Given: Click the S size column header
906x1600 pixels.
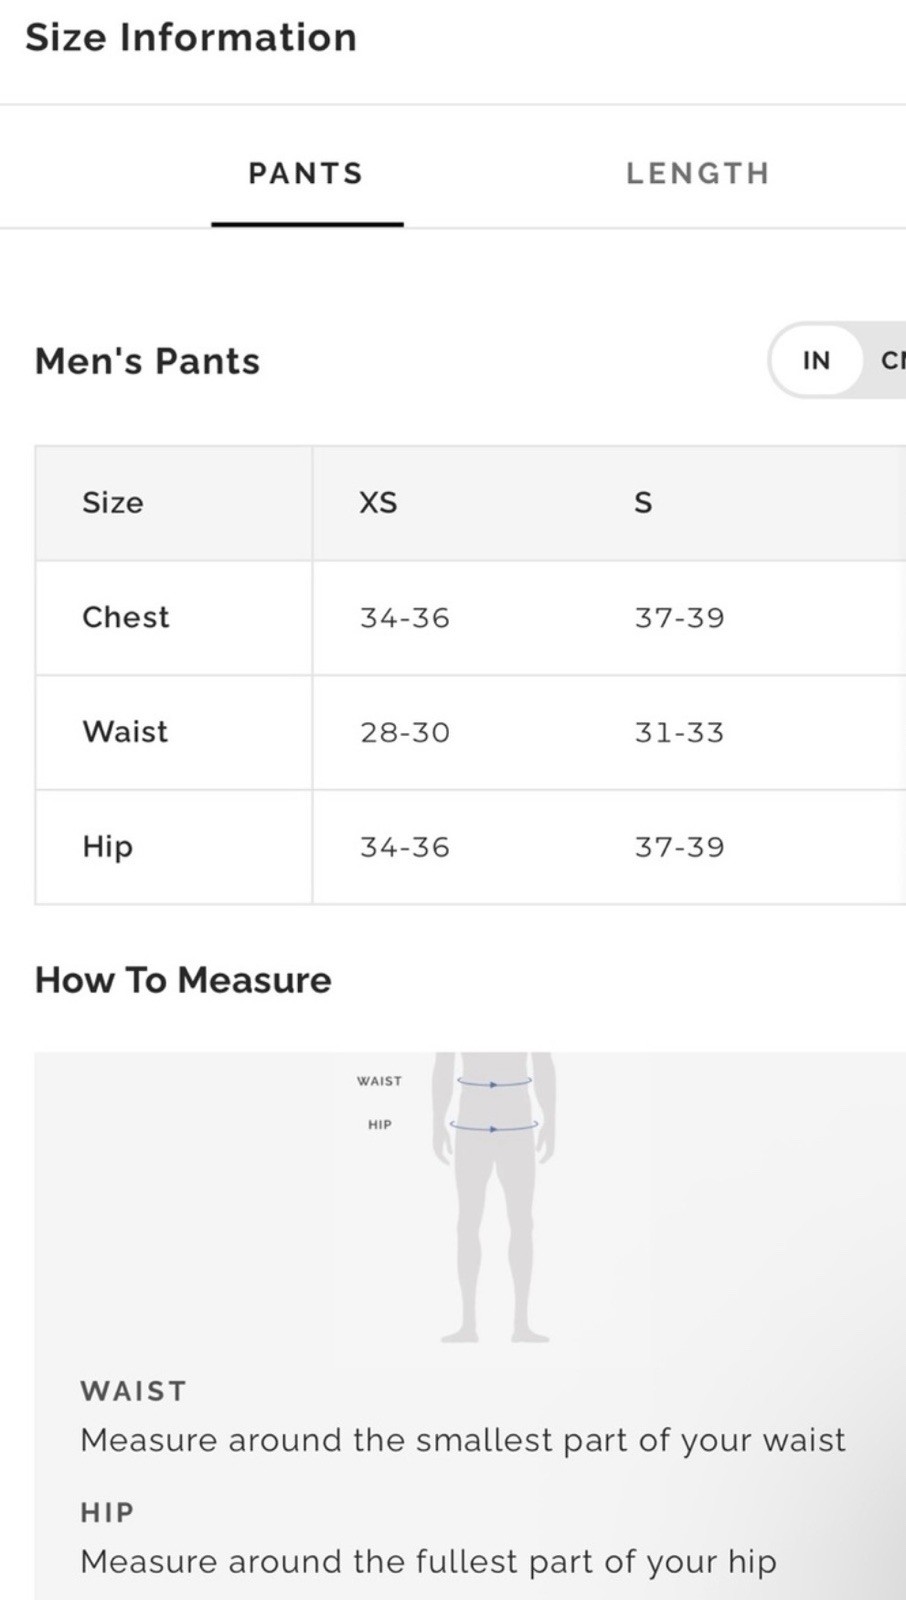Looking at the screenshot, I should tap(643, 502).
